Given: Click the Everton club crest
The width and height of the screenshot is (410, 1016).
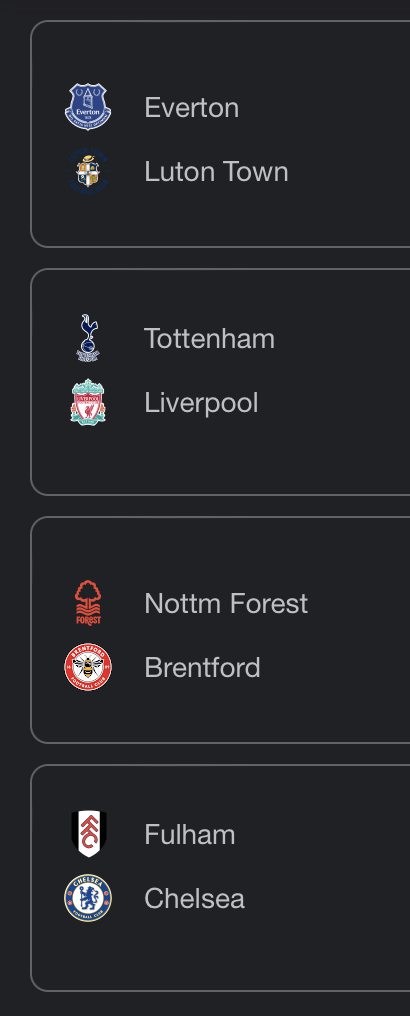Looking at the screenshot, I should pos(88,107).
